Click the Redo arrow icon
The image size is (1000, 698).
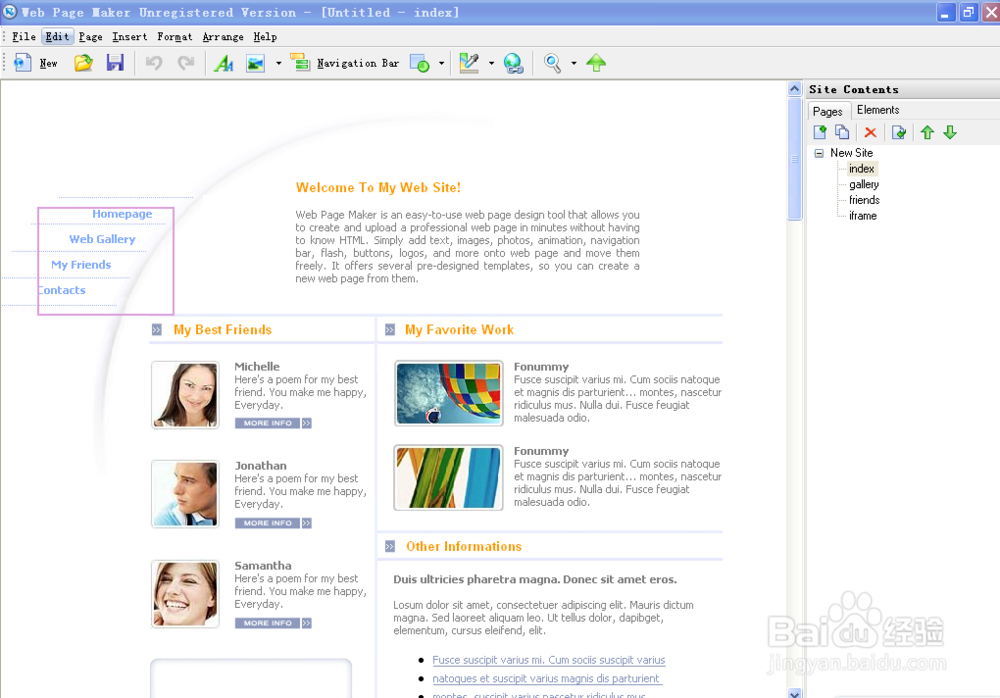(186, 63)
